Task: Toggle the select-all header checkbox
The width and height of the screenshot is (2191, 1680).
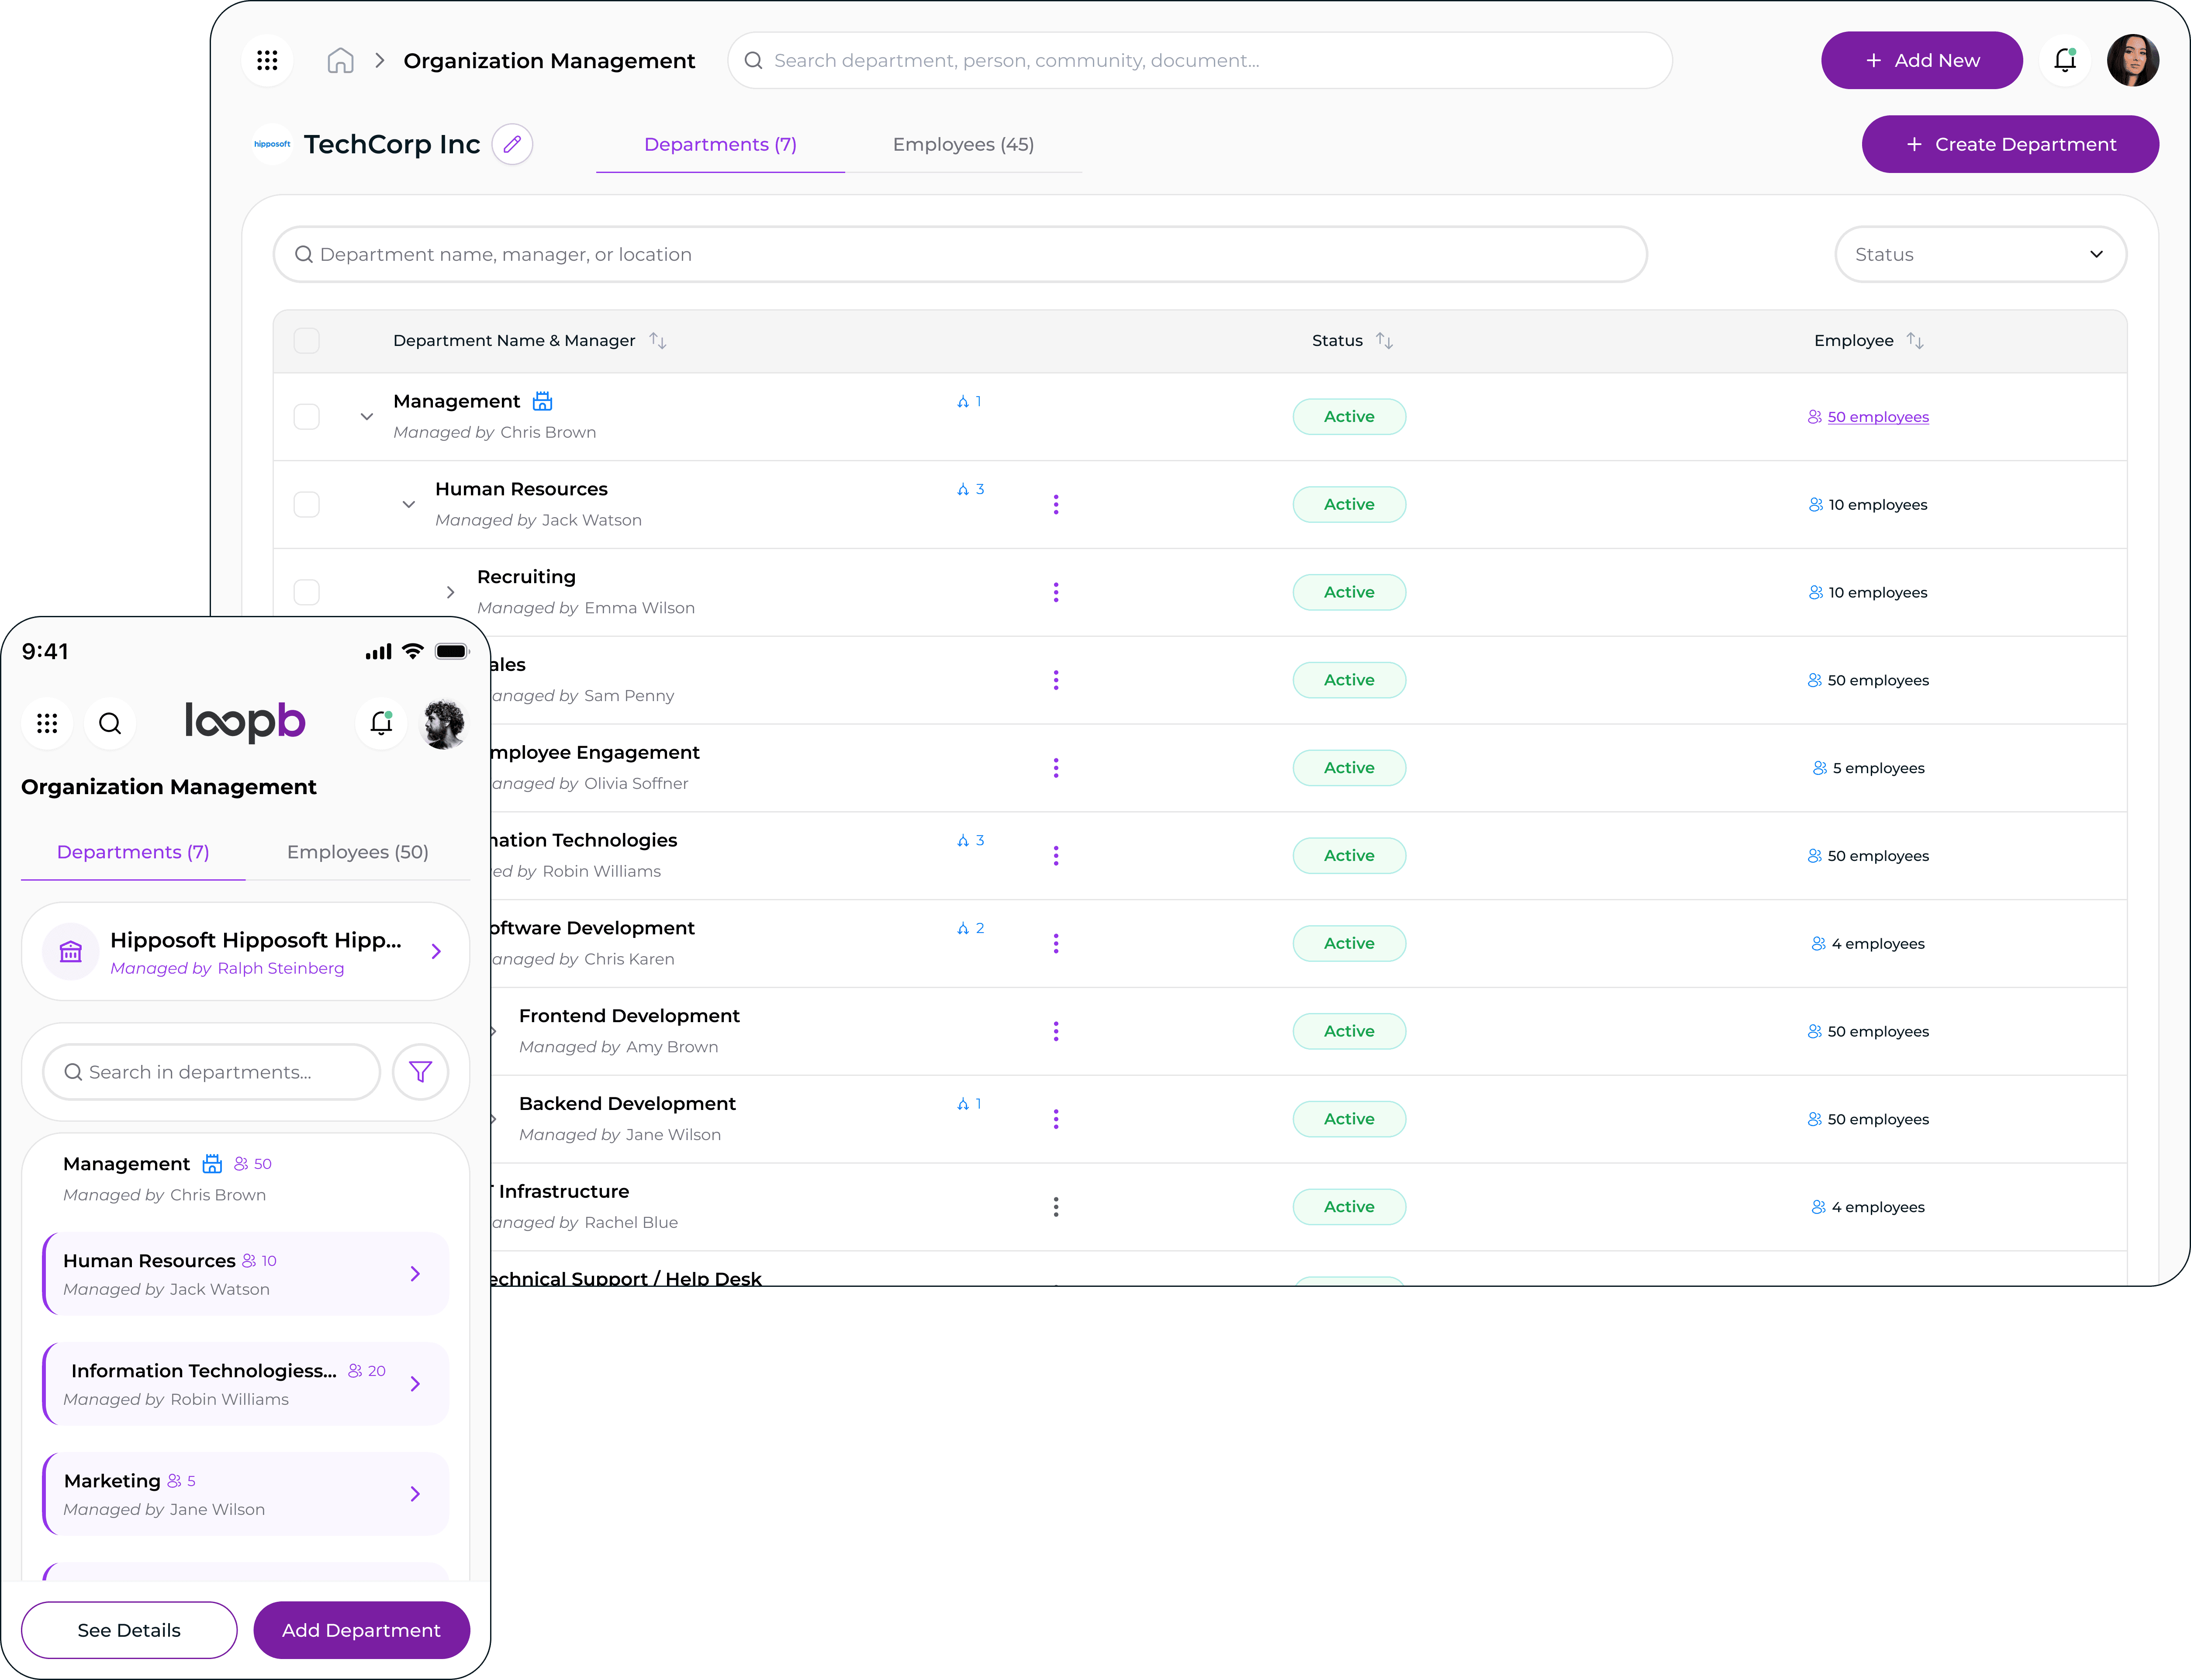Action: click(307, 341)
